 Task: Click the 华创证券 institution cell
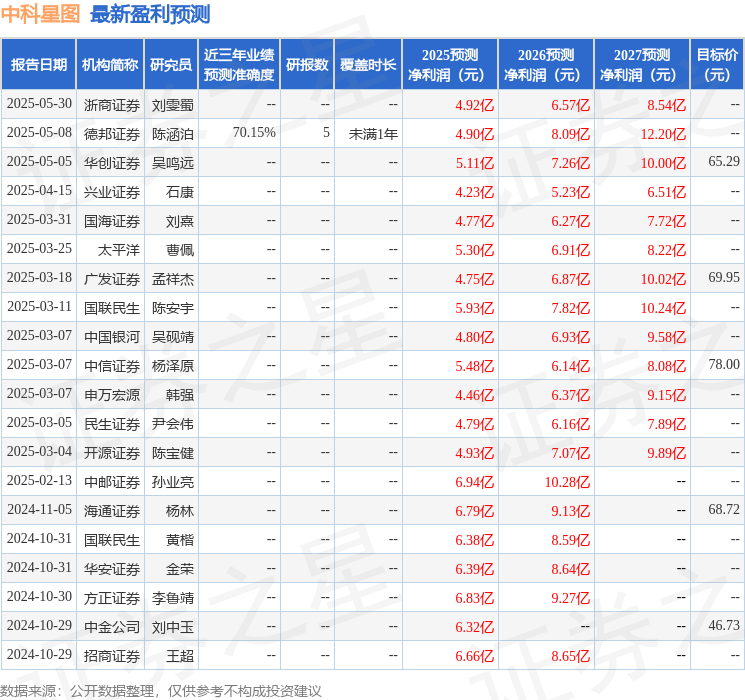tap(112, 163)
